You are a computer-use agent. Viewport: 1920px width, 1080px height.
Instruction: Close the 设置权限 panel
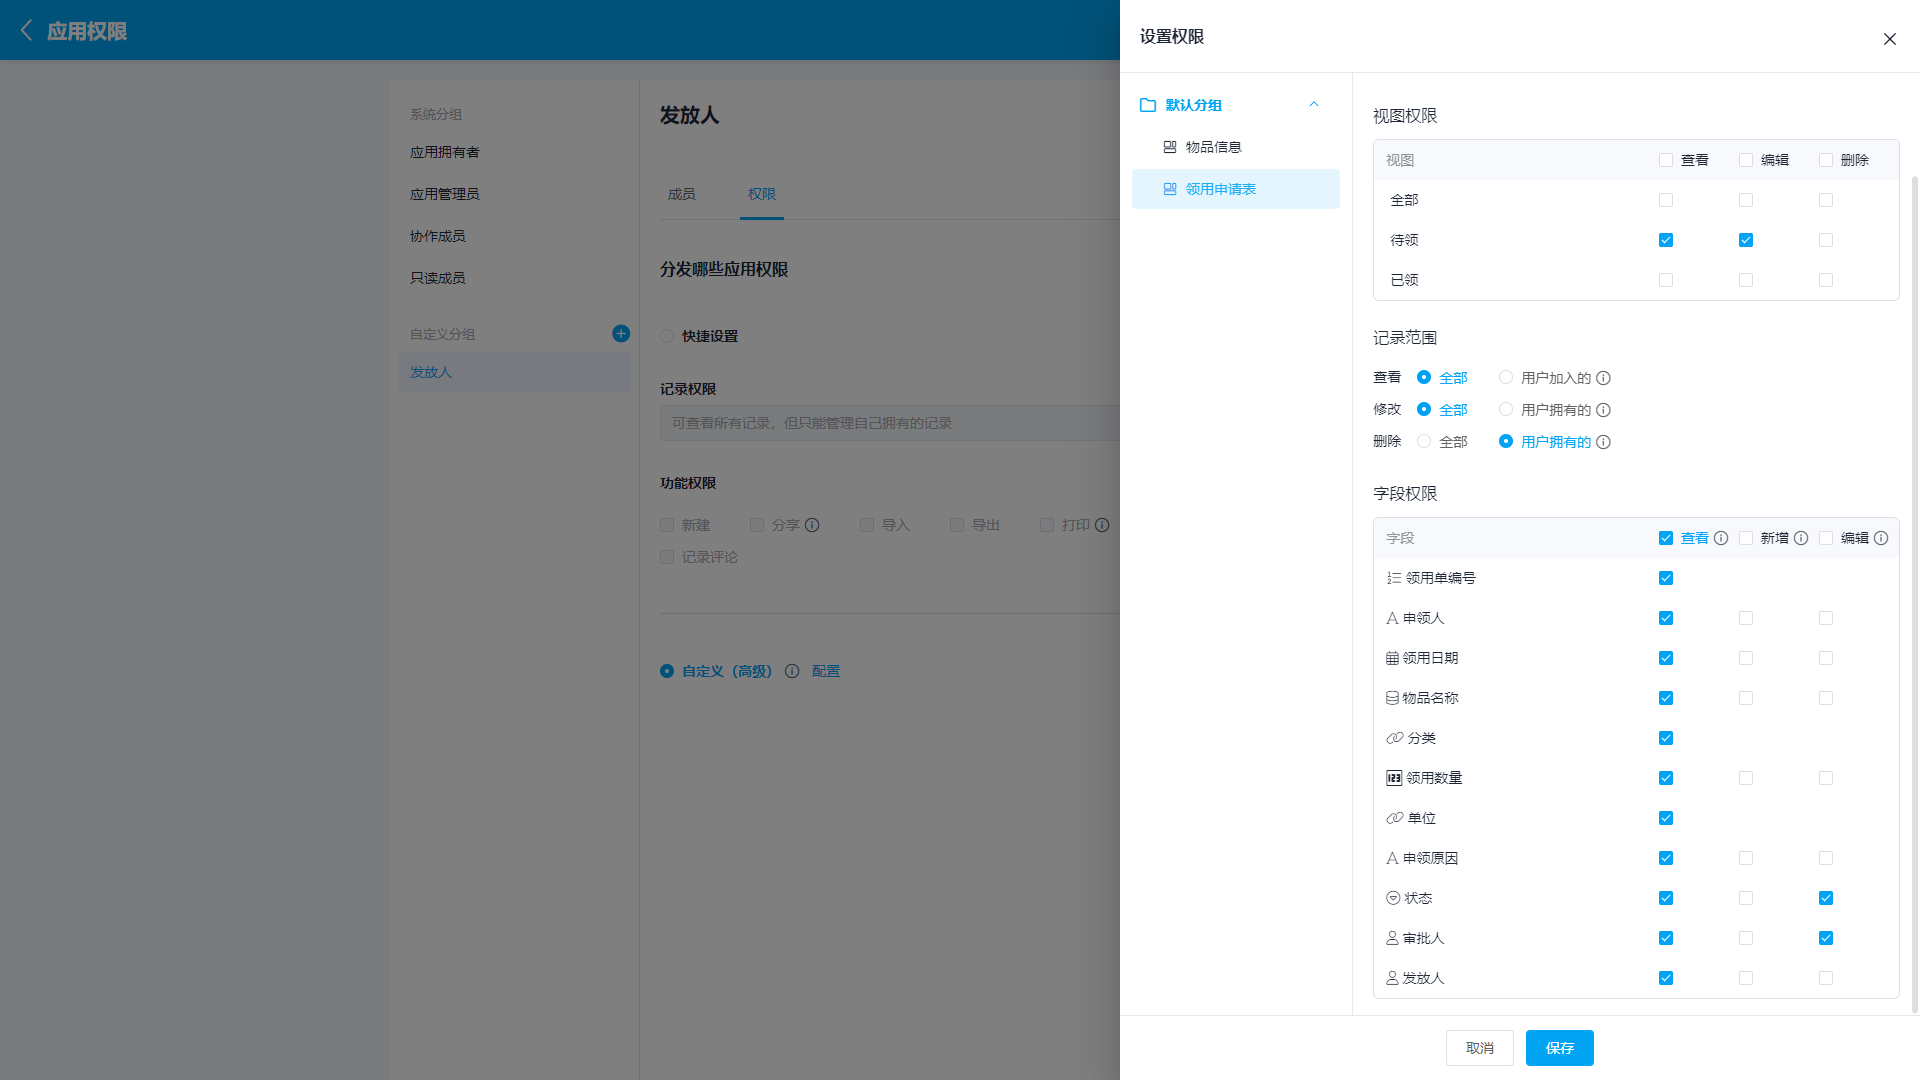click(x=1889, y=39)
